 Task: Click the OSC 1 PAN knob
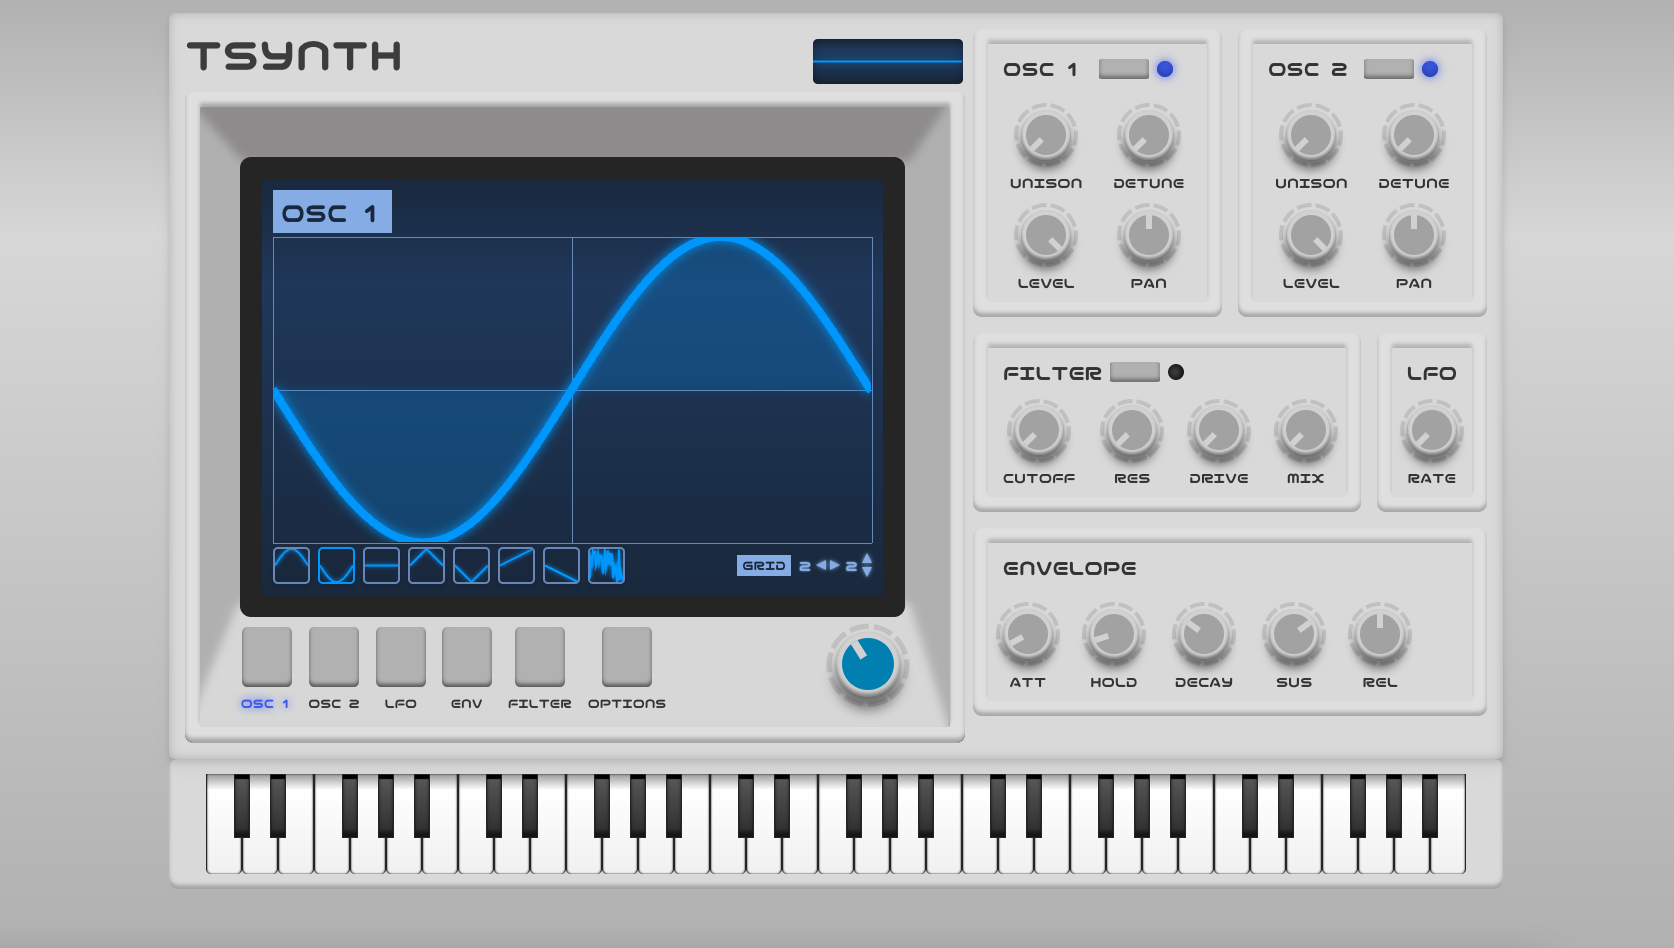click(x=1149, y=236)
